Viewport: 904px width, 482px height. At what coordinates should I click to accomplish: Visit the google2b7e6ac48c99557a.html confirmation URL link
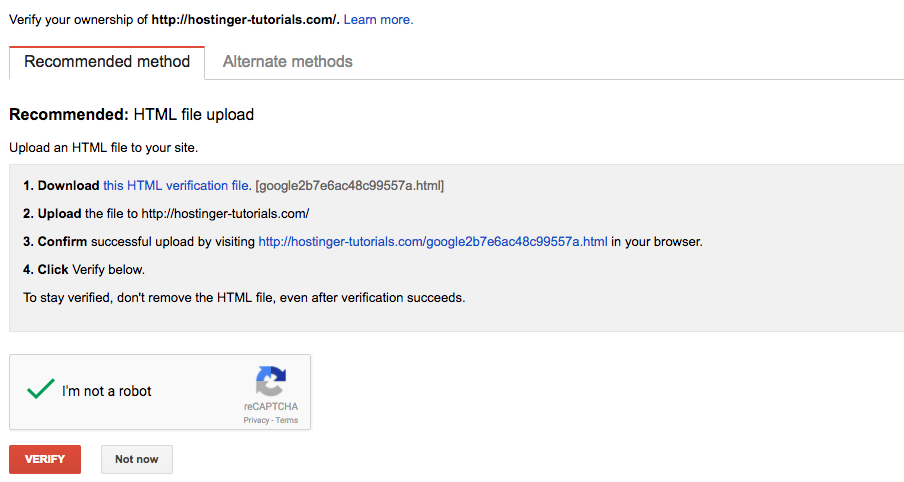[433, 241]
